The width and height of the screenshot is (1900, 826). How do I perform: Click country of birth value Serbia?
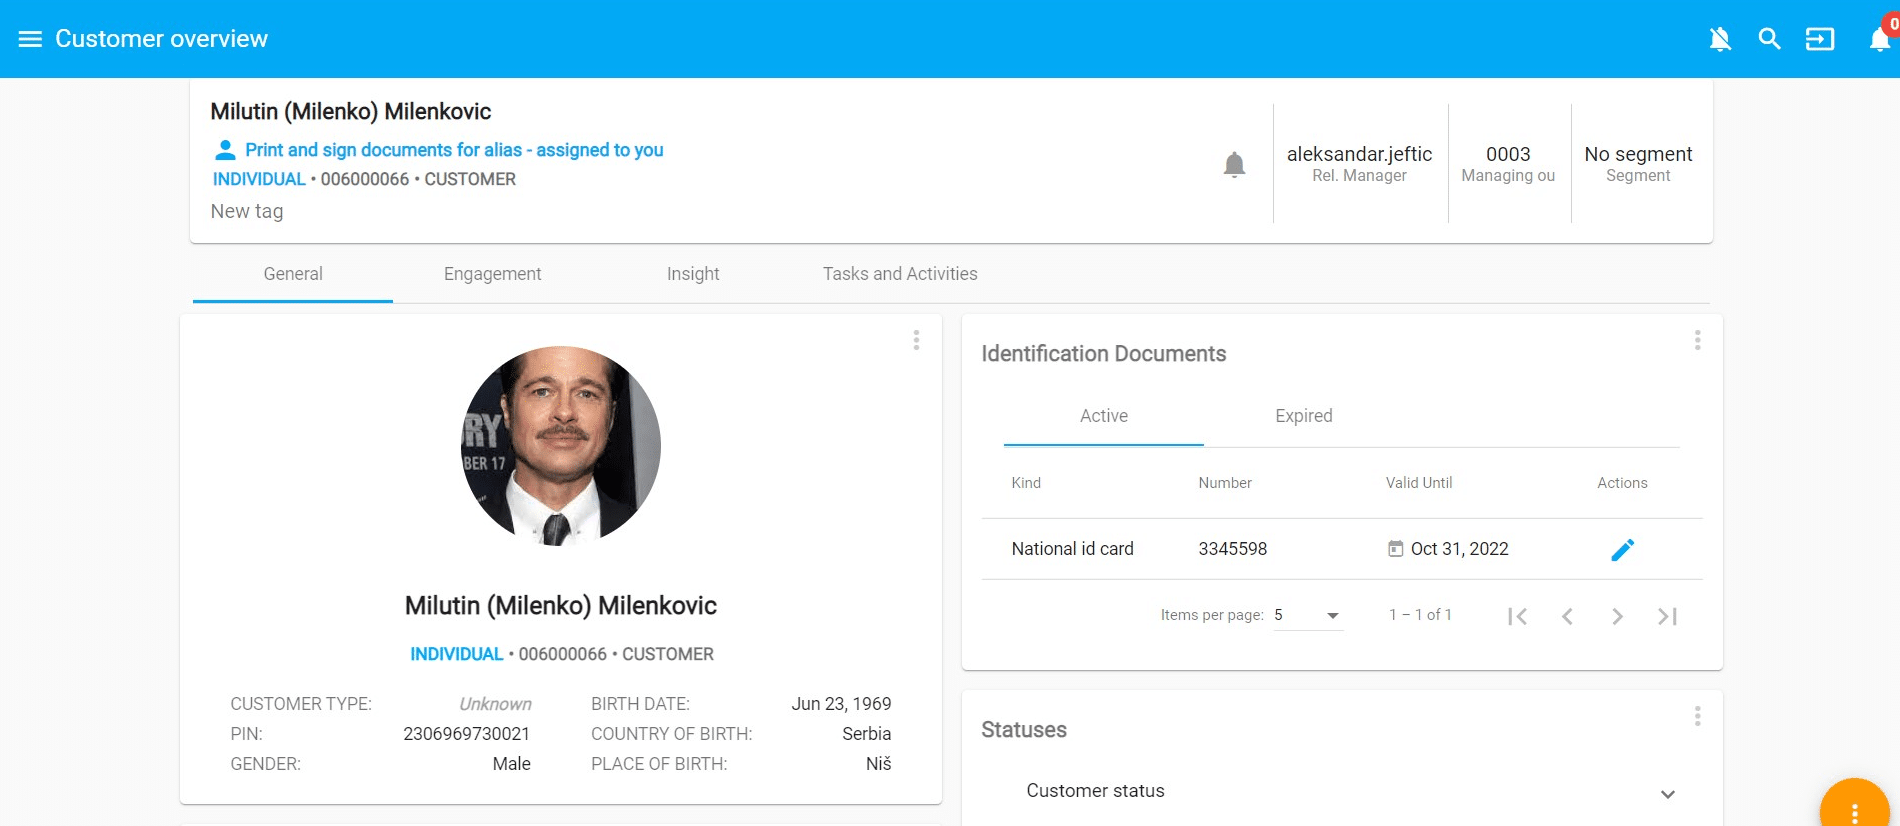click(x=866, y=734)
